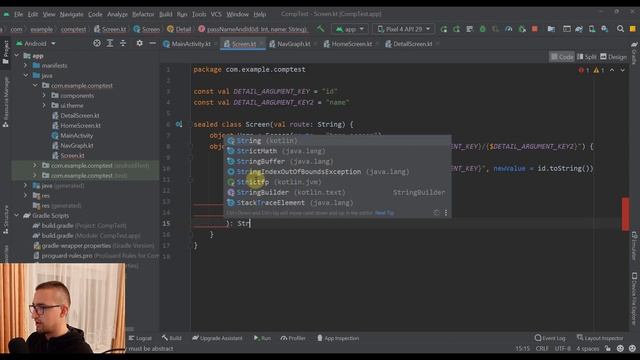
Task: Toggle the Resource Manager side tool window
Action: coord(6,102)
